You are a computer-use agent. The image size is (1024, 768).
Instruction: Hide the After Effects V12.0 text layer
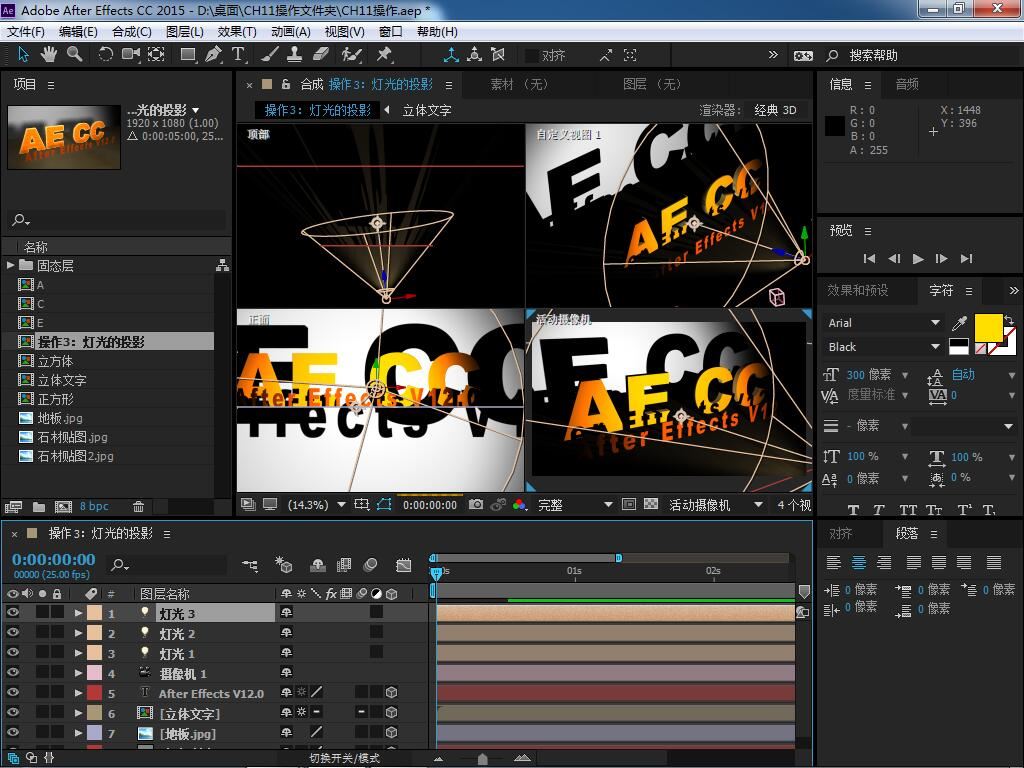12,693
